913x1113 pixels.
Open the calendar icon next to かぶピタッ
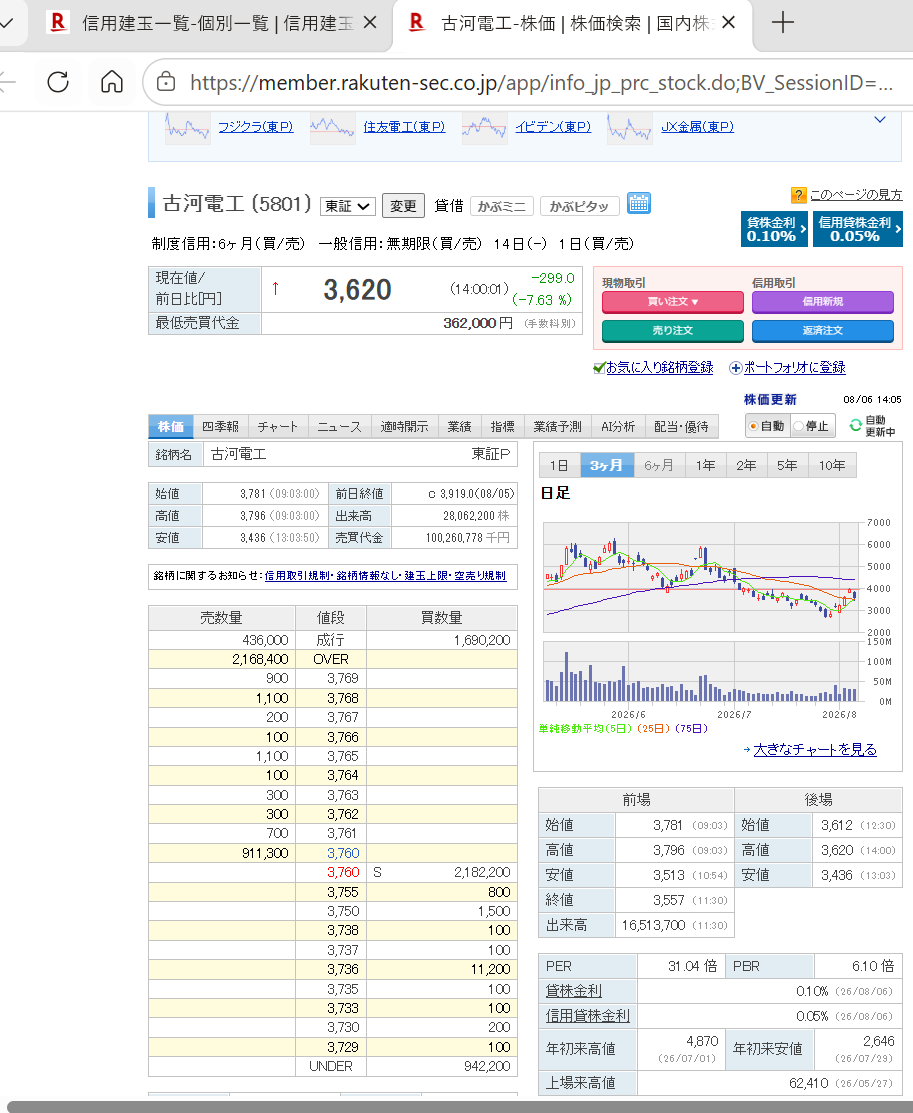click(638, 204)
